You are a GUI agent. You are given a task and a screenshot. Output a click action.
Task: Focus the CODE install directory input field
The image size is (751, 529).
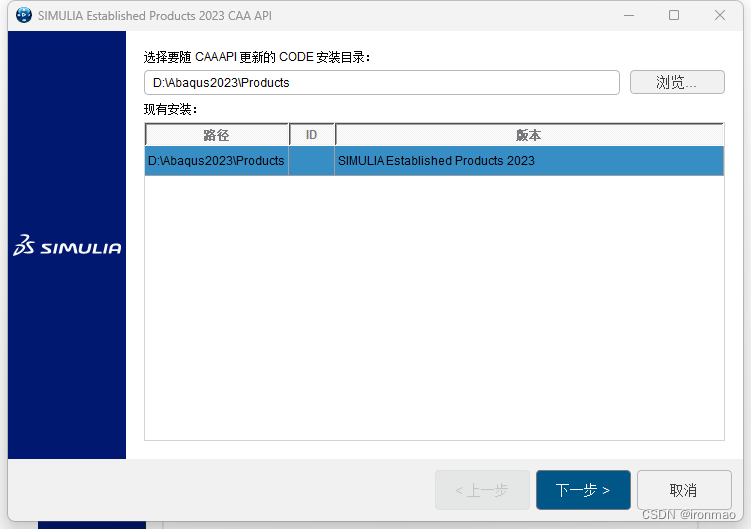coord(382,82)
